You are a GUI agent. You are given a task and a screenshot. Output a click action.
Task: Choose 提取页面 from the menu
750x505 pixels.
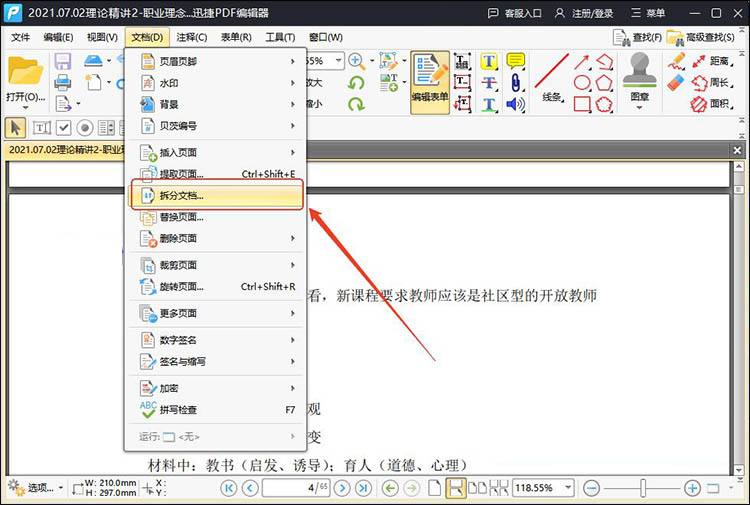coord(216,174)
